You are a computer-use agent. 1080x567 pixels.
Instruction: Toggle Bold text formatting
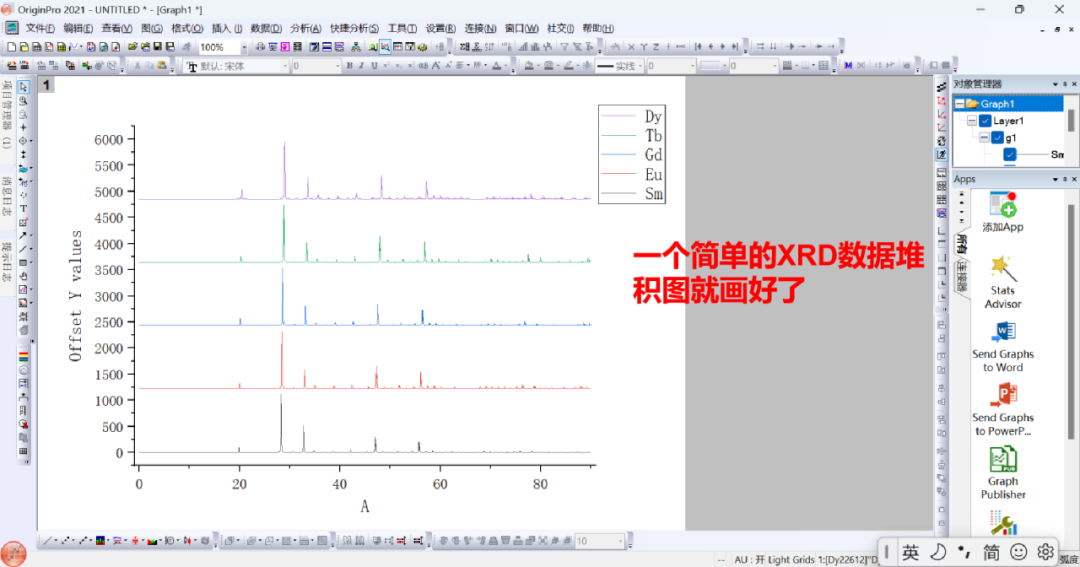coord(349,65)
